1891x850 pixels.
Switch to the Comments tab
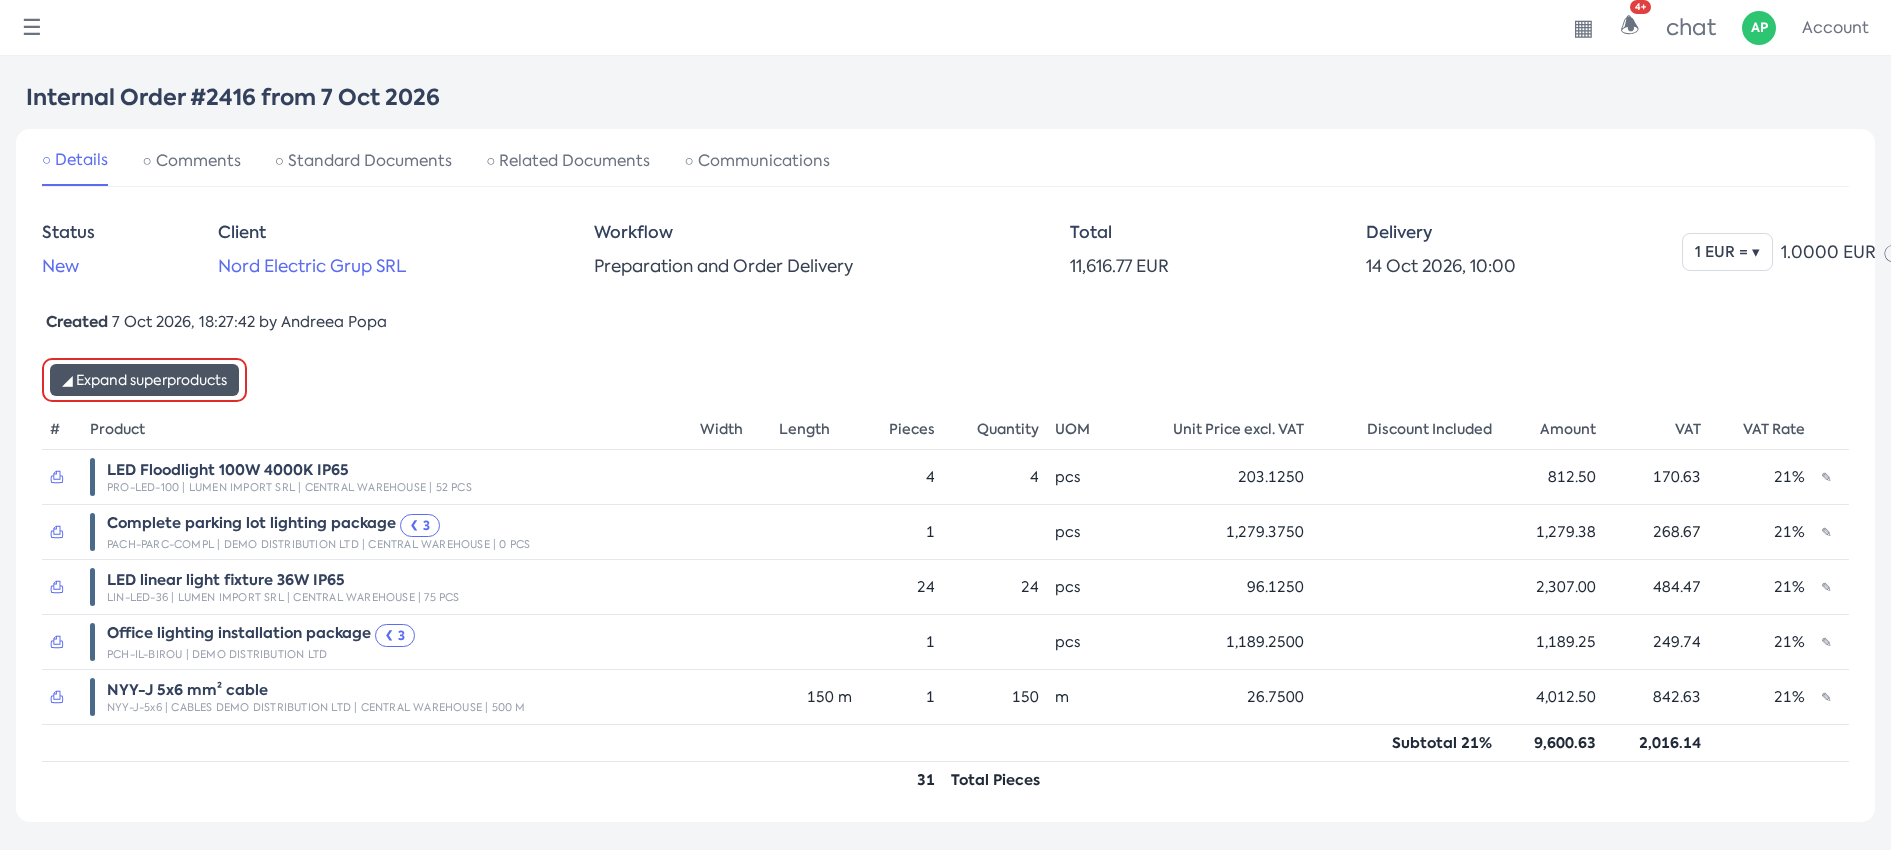point(192,160)
